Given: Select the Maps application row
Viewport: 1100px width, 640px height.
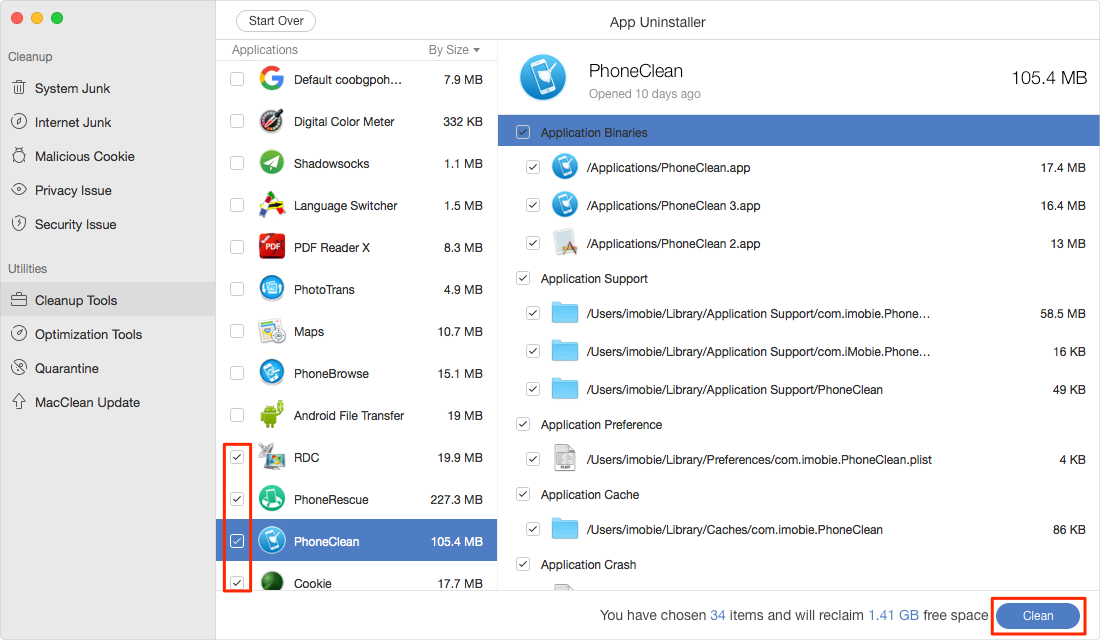Looking at the screenshot, I should pyautogui.click(x=356, y=331).
